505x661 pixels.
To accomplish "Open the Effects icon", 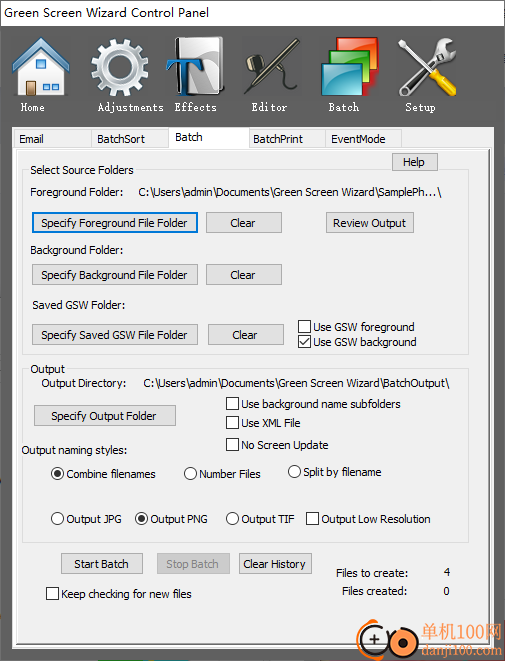I will pos(195,67).
